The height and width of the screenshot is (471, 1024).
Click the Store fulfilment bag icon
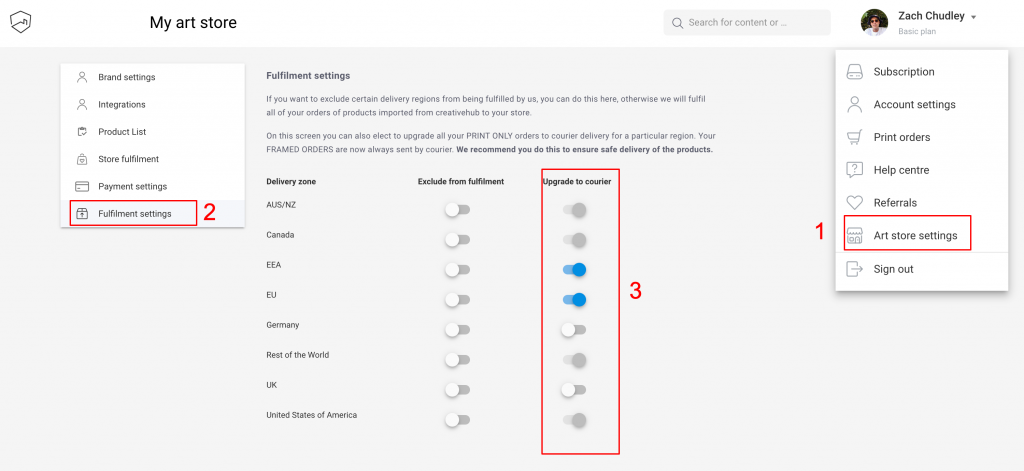[82, 159]
